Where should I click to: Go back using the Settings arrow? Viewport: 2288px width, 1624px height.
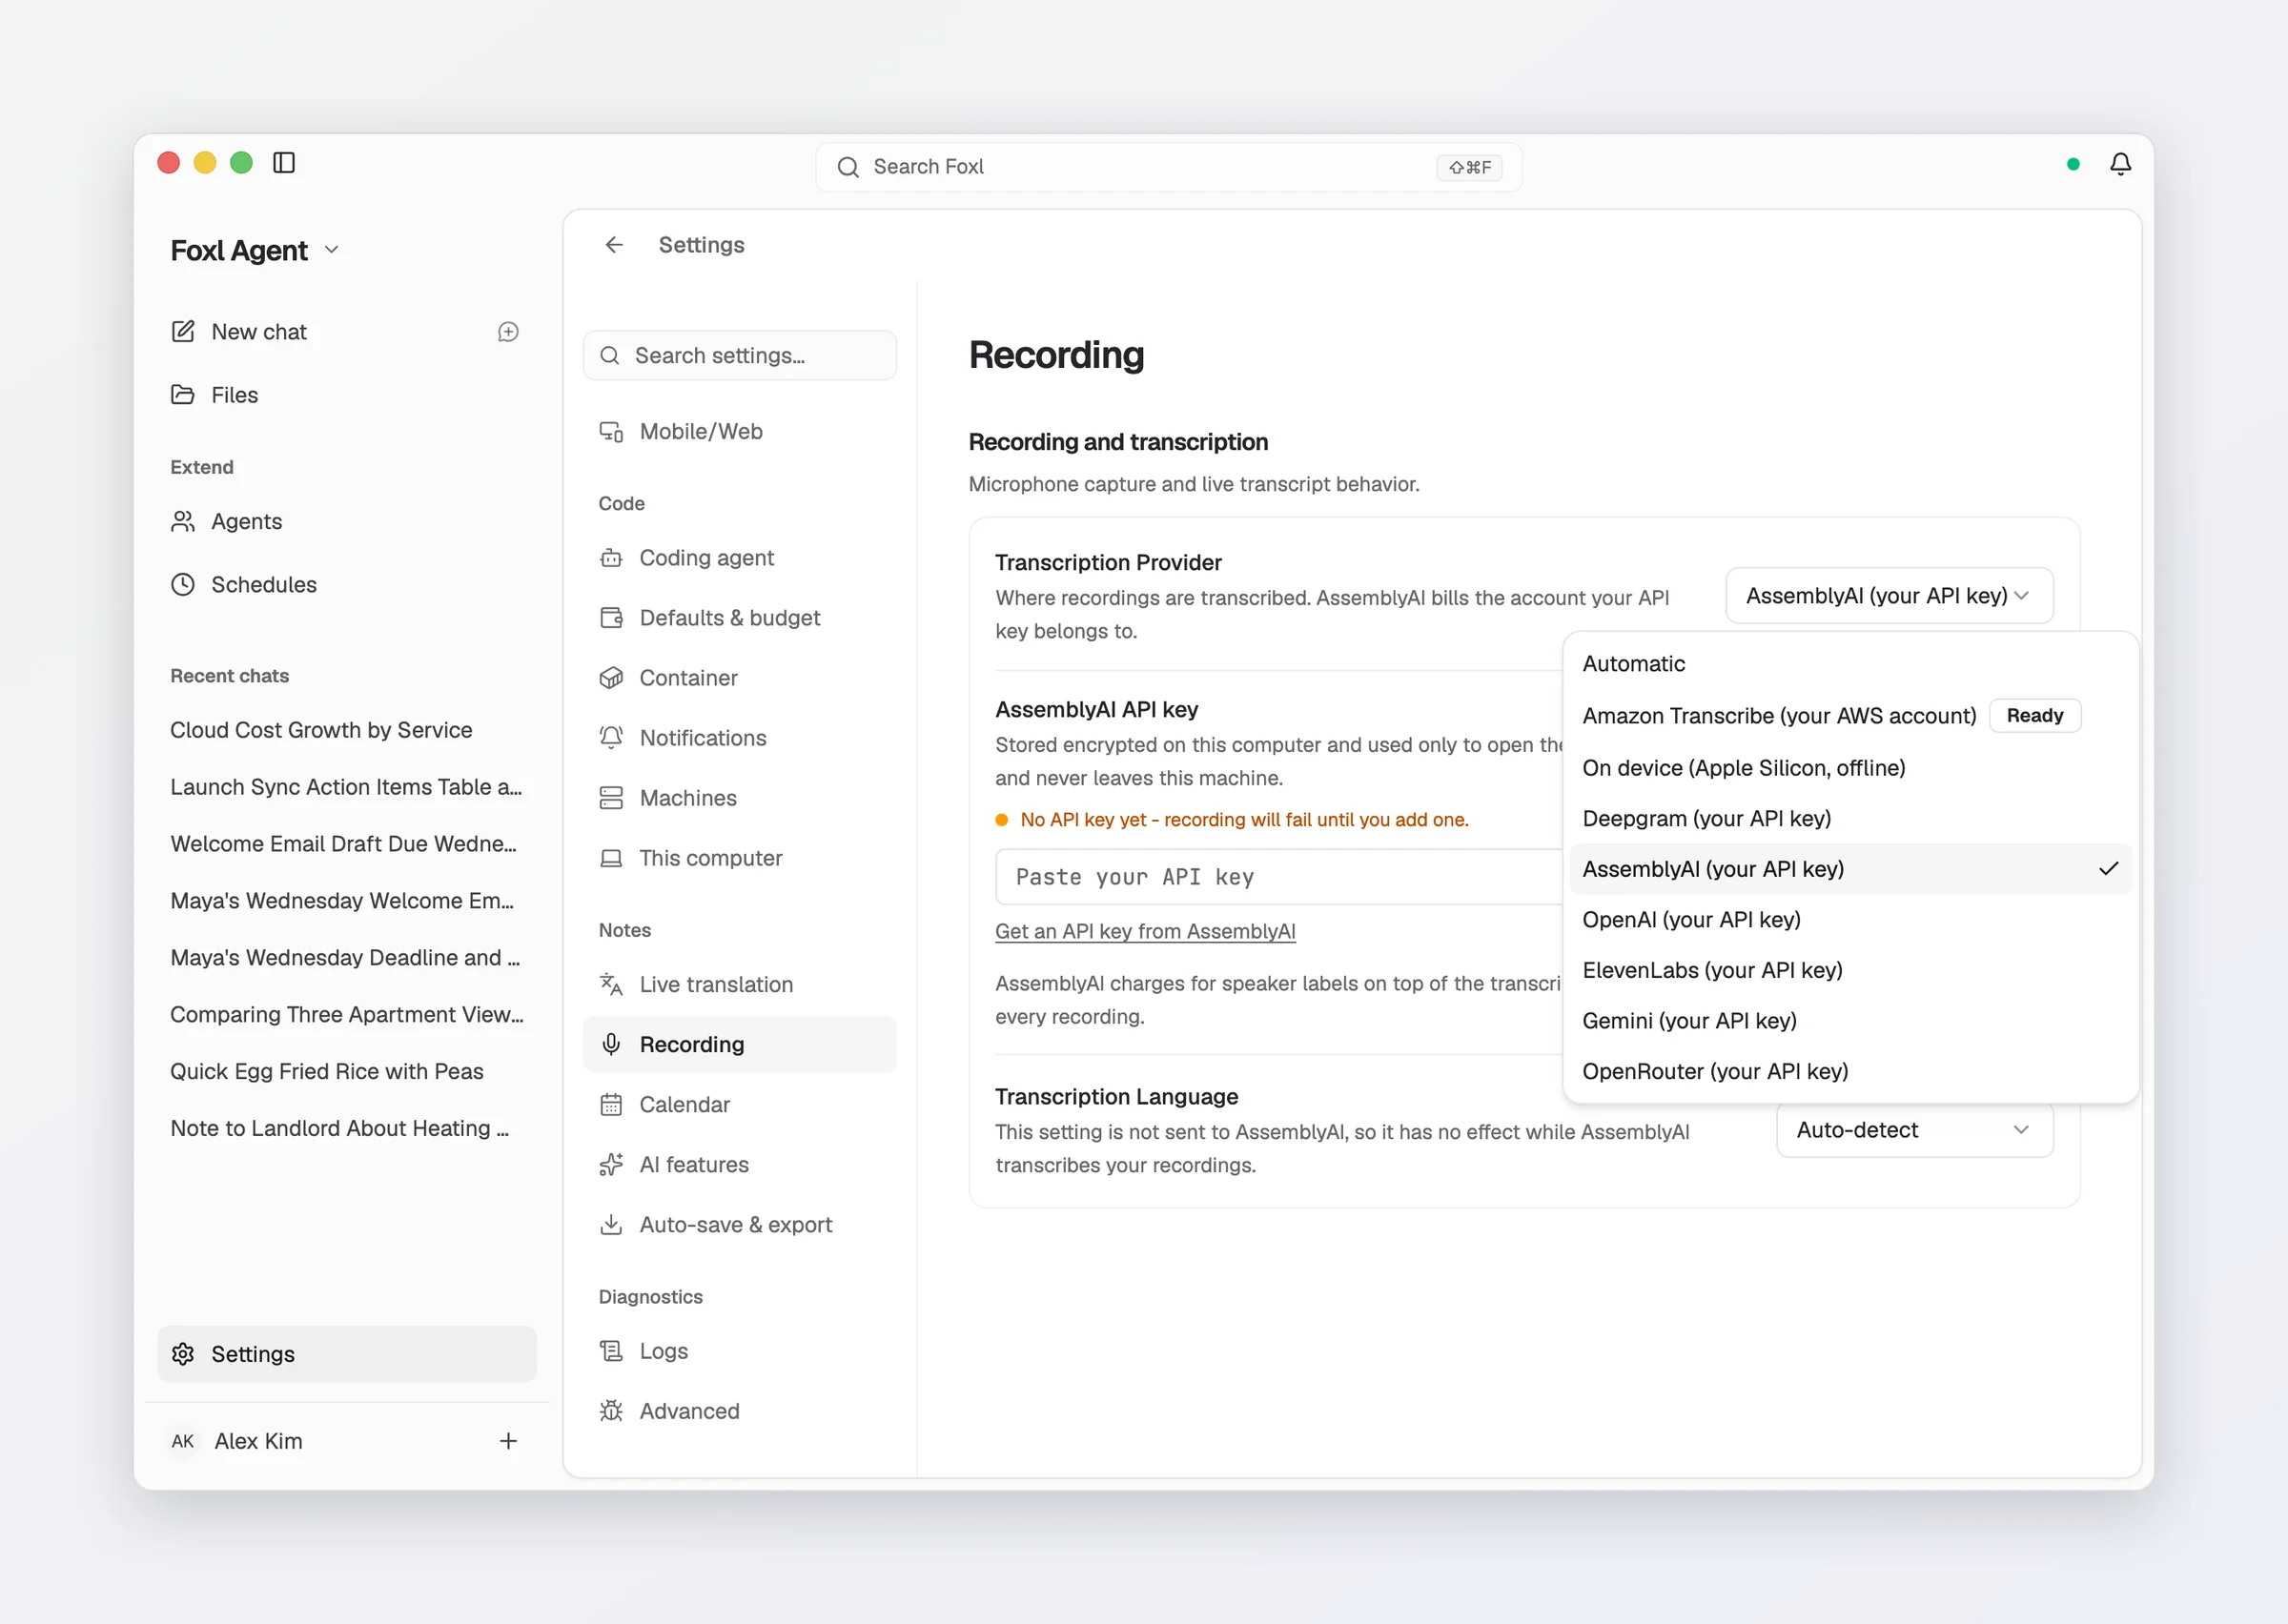614,245
